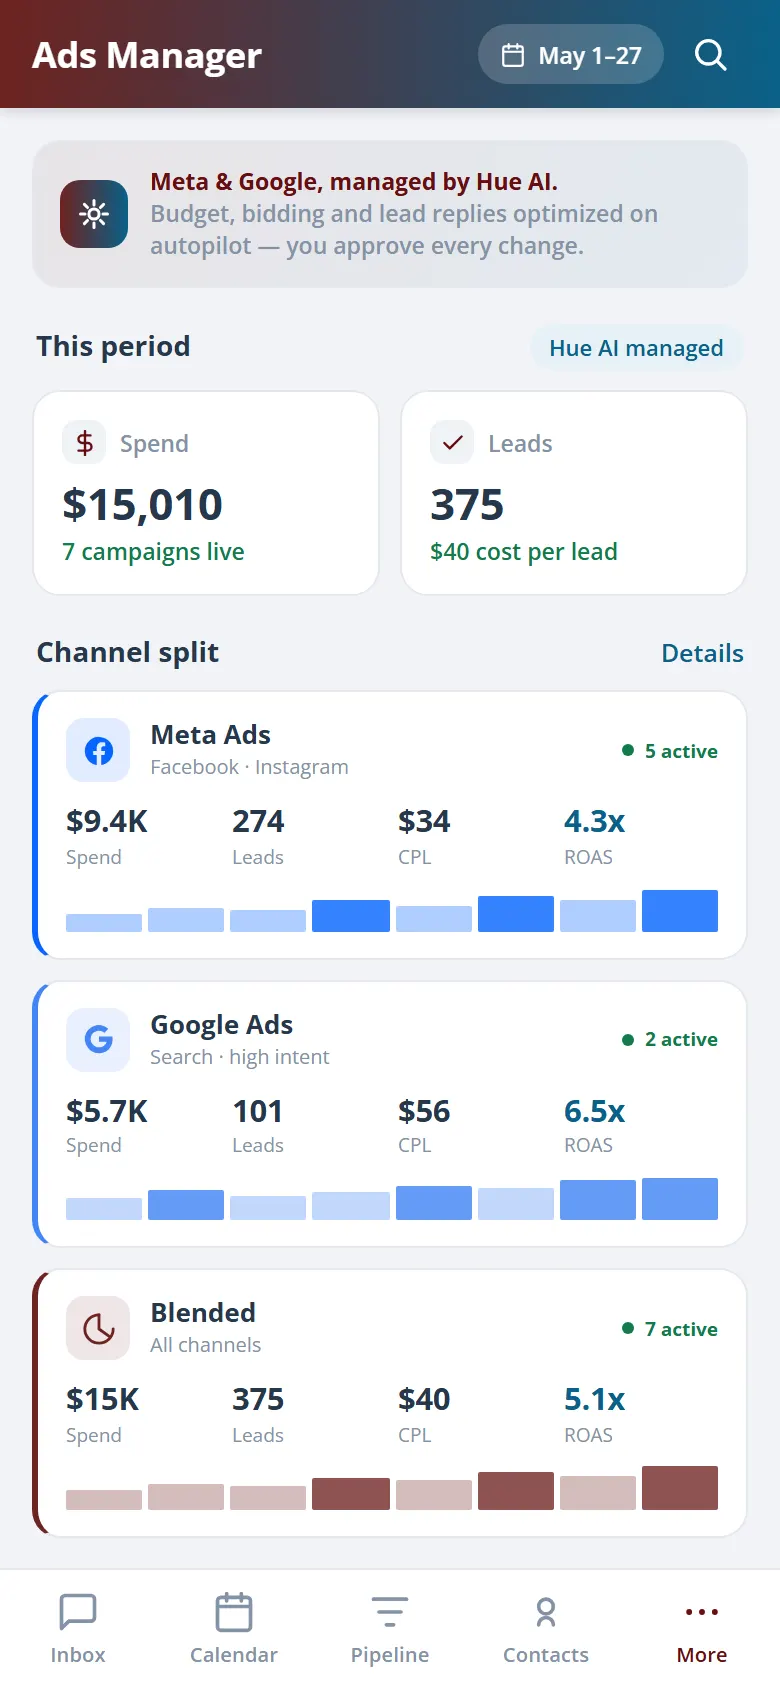Open the Leads summary card
The width and height of the screenshot is (780, 1688).
click(574, 493)
